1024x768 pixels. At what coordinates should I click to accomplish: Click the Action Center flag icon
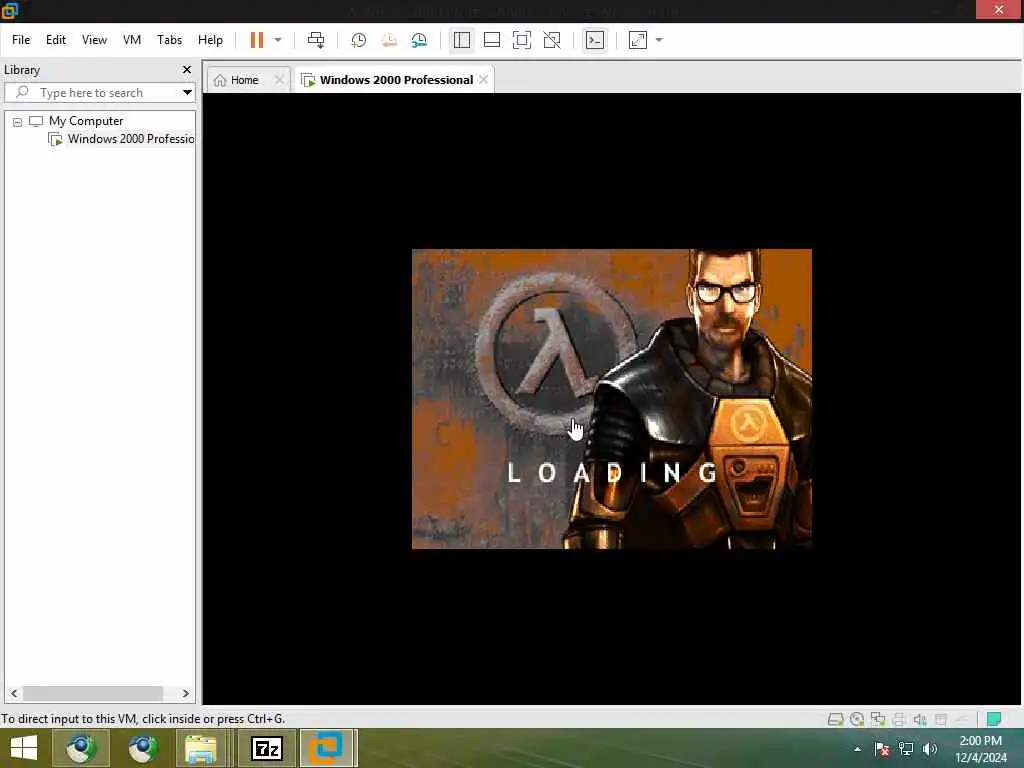(881, 749)
